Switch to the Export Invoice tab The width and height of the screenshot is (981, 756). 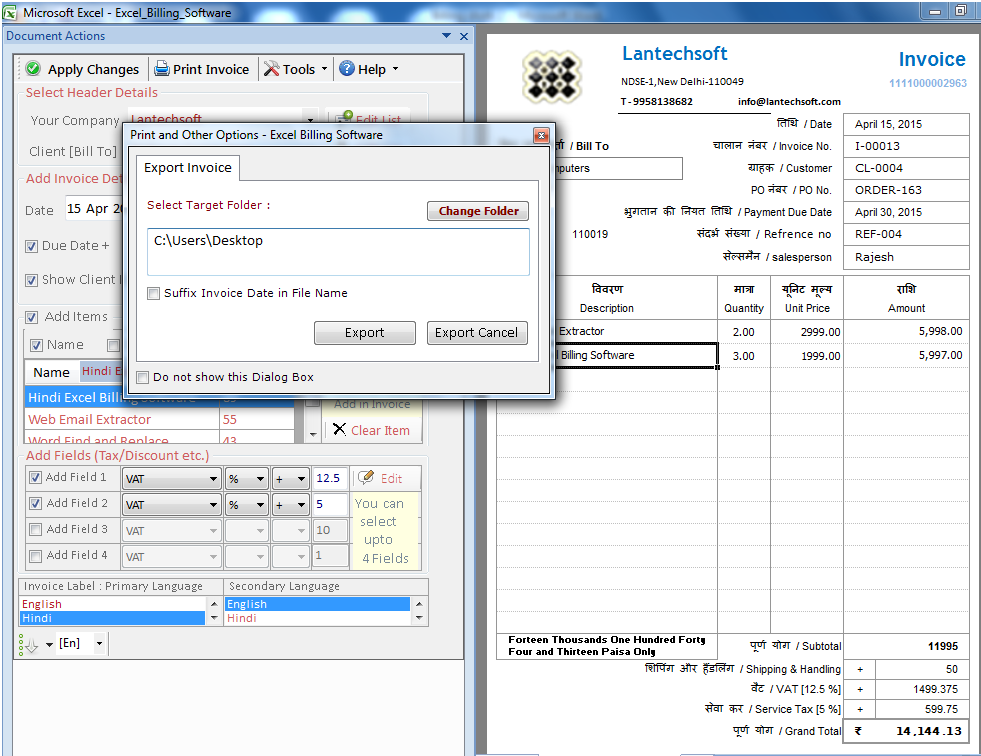[x=188, y=168]
